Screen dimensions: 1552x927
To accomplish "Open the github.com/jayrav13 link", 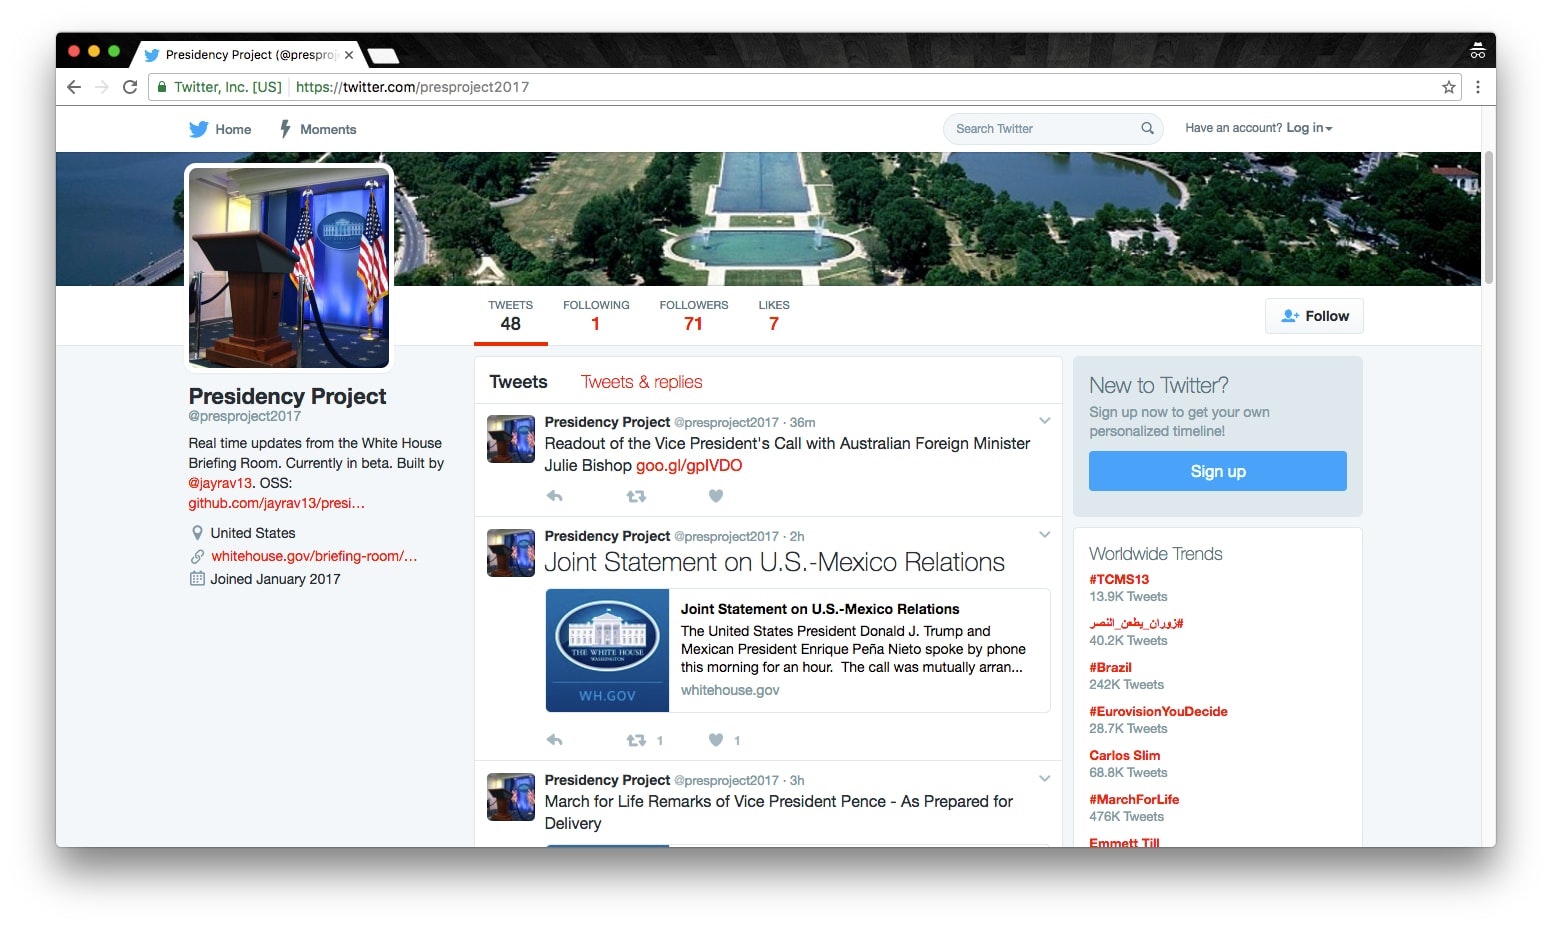I will click(x=277, y=503).
